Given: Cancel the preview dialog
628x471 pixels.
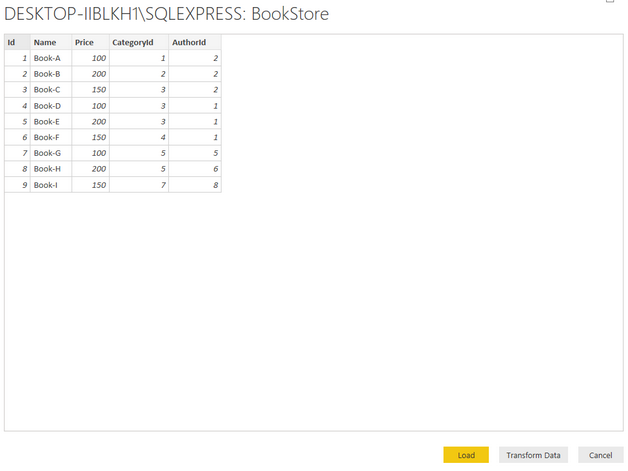Looking at the screenshot, I should (x=600, y=455).
